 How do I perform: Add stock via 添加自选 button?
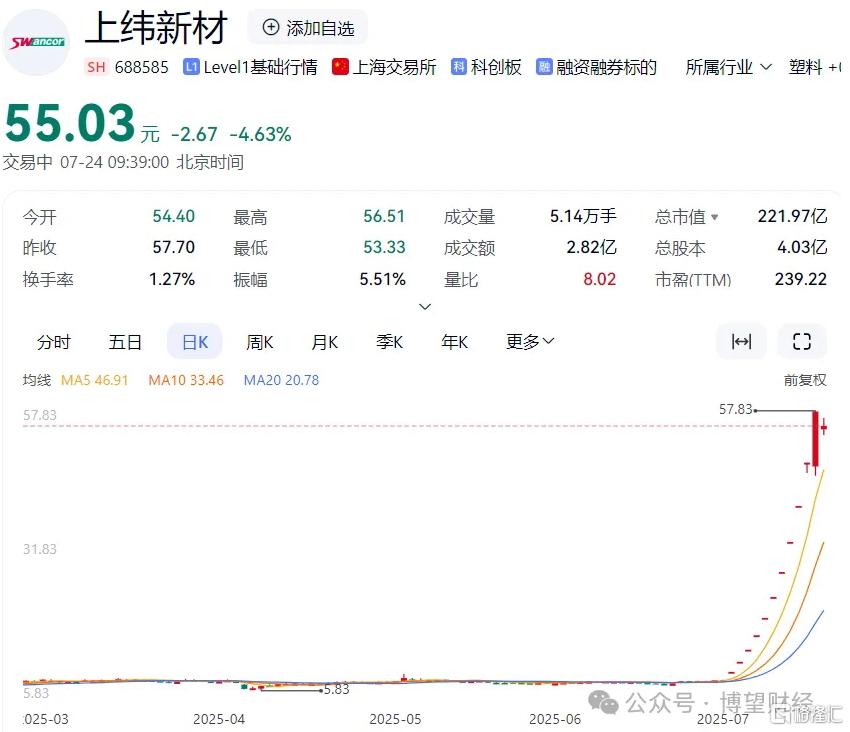pyautogui.click(x=307, y=27)
